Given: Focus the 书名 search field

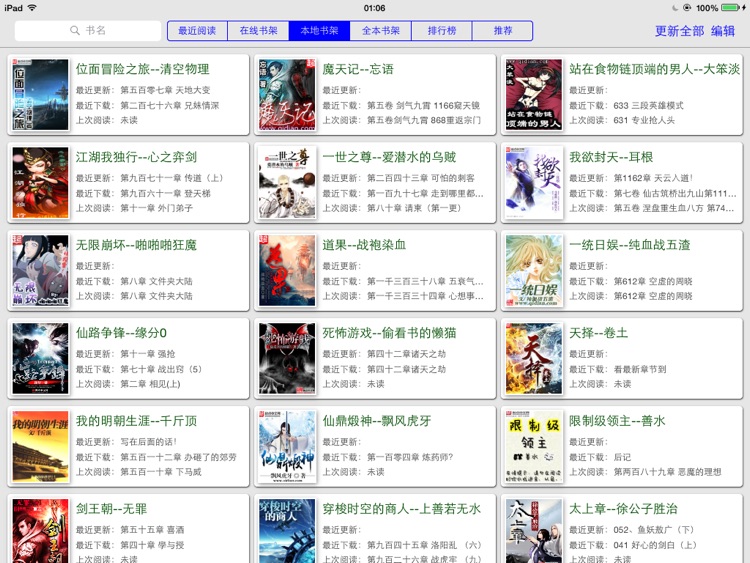Looking at the screenshot, I should [88, 31].
